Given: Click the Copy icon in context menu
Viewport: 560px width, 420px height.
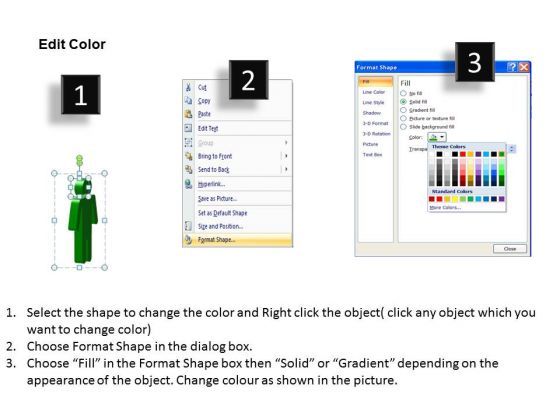Looking at the screenshot, I should tap(189, 101).
